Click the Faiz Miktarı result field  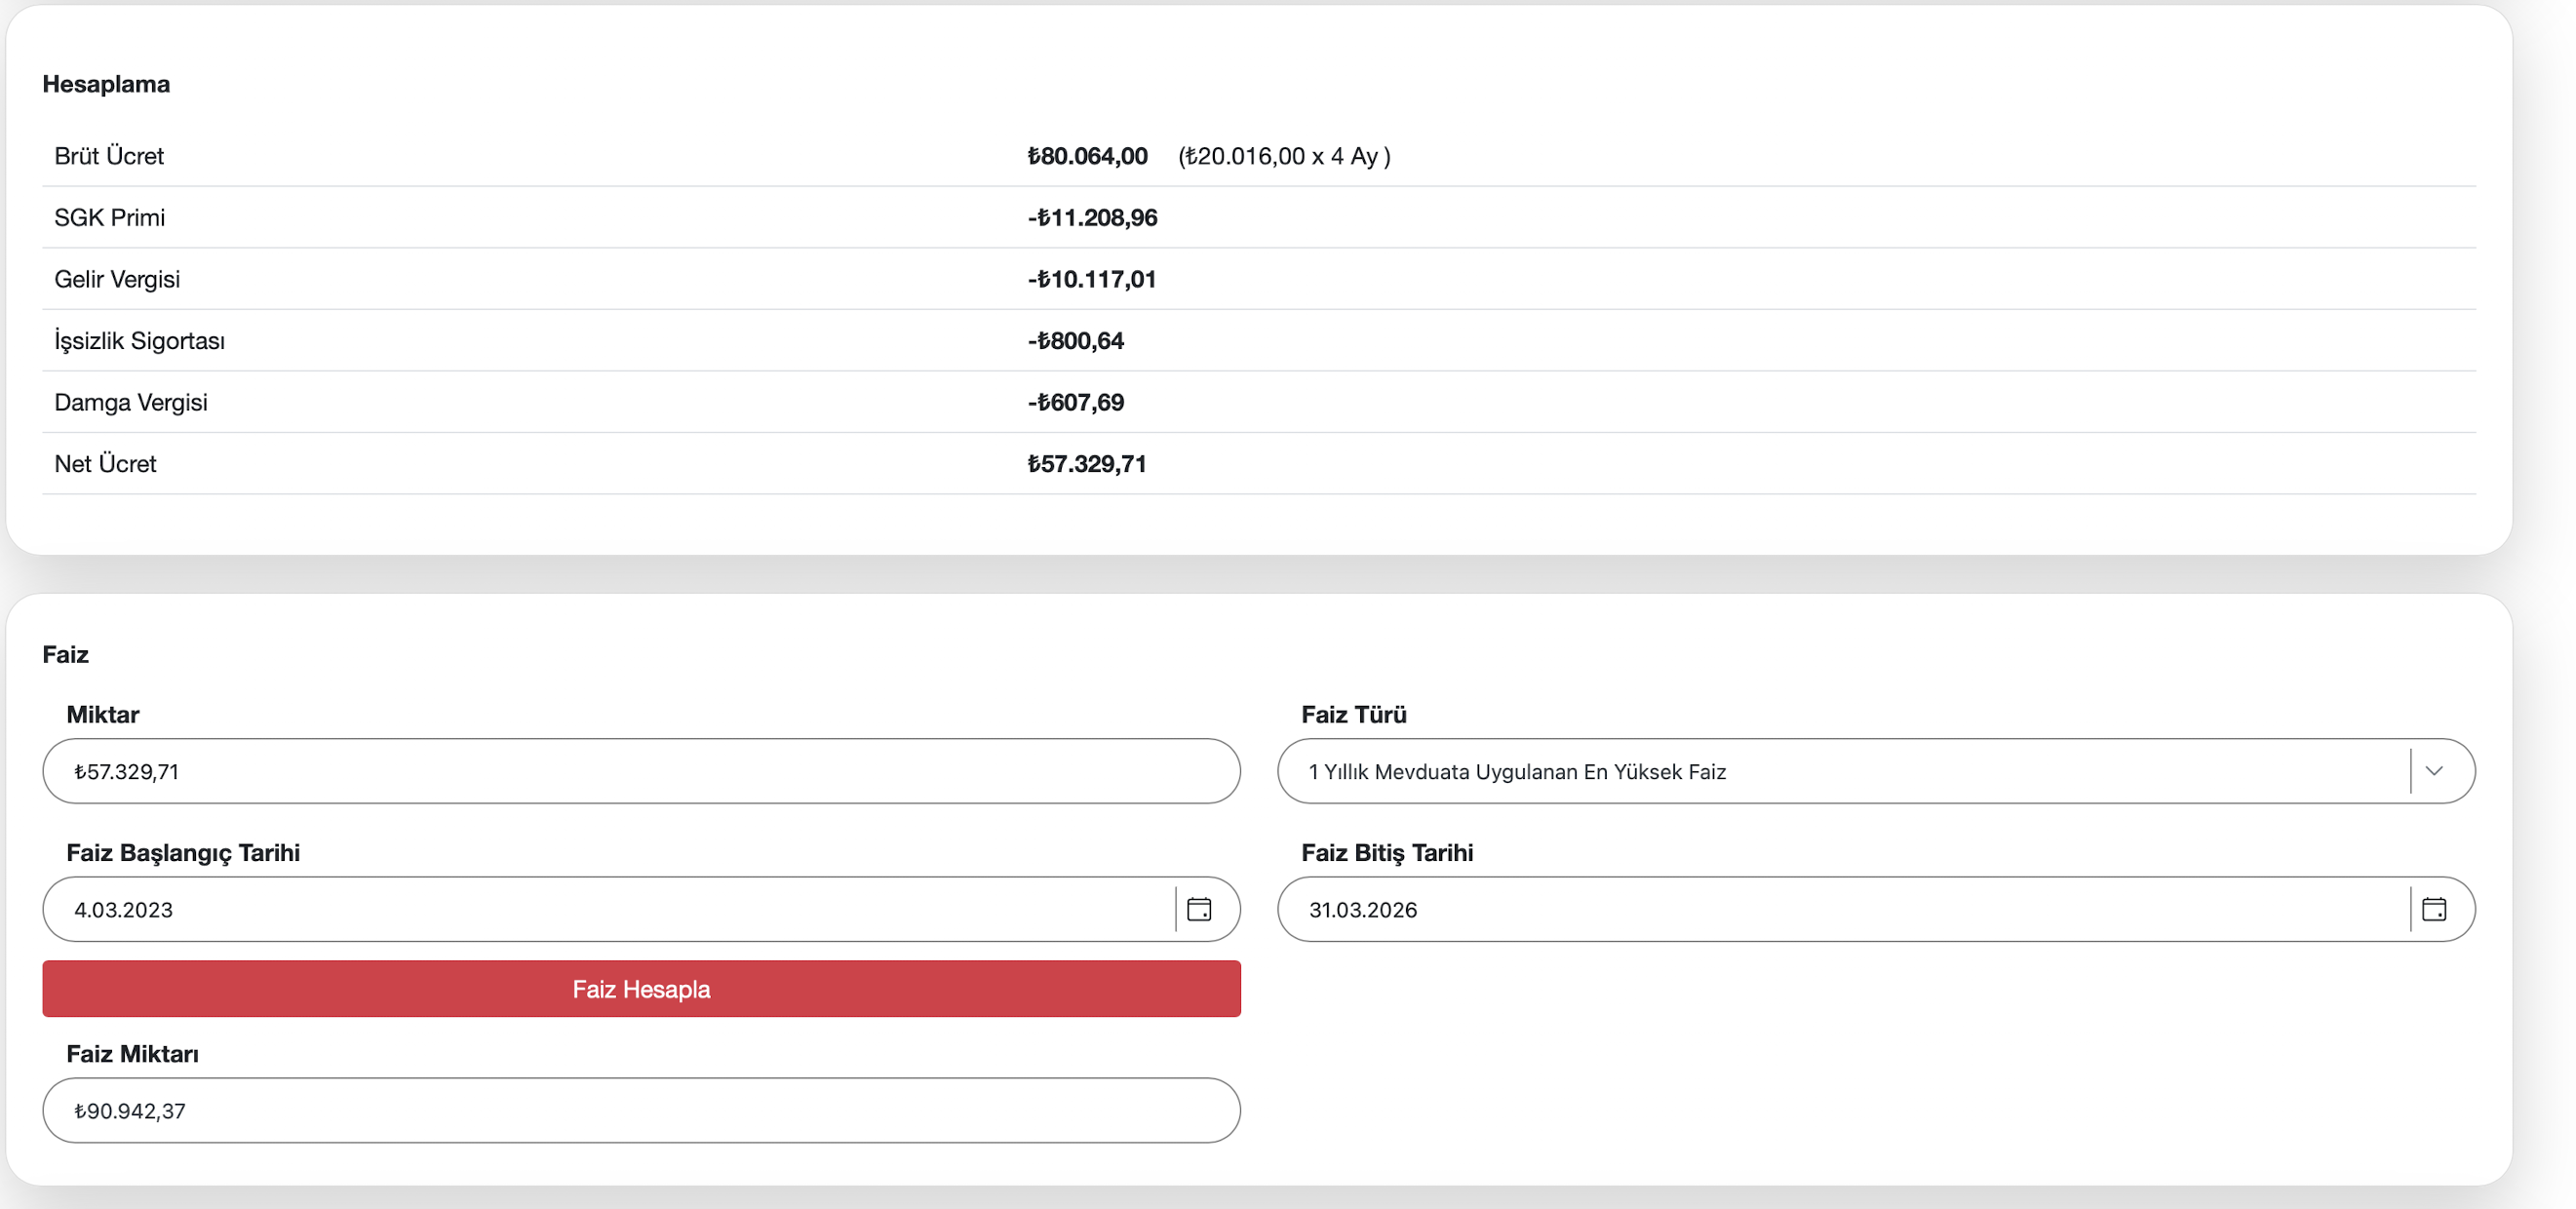(640, 1110)
